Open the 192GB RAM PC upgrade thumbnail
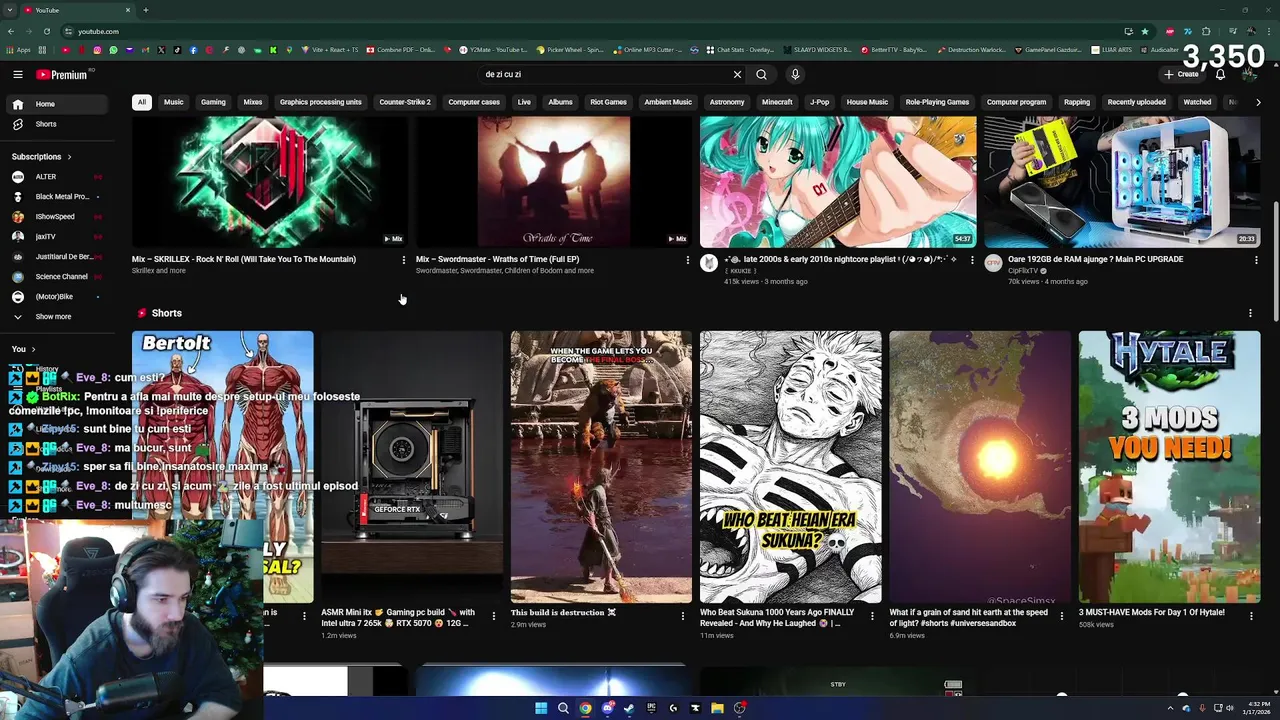The width and height of the screenshot is (1280, 720). [x=1122, y=182]
